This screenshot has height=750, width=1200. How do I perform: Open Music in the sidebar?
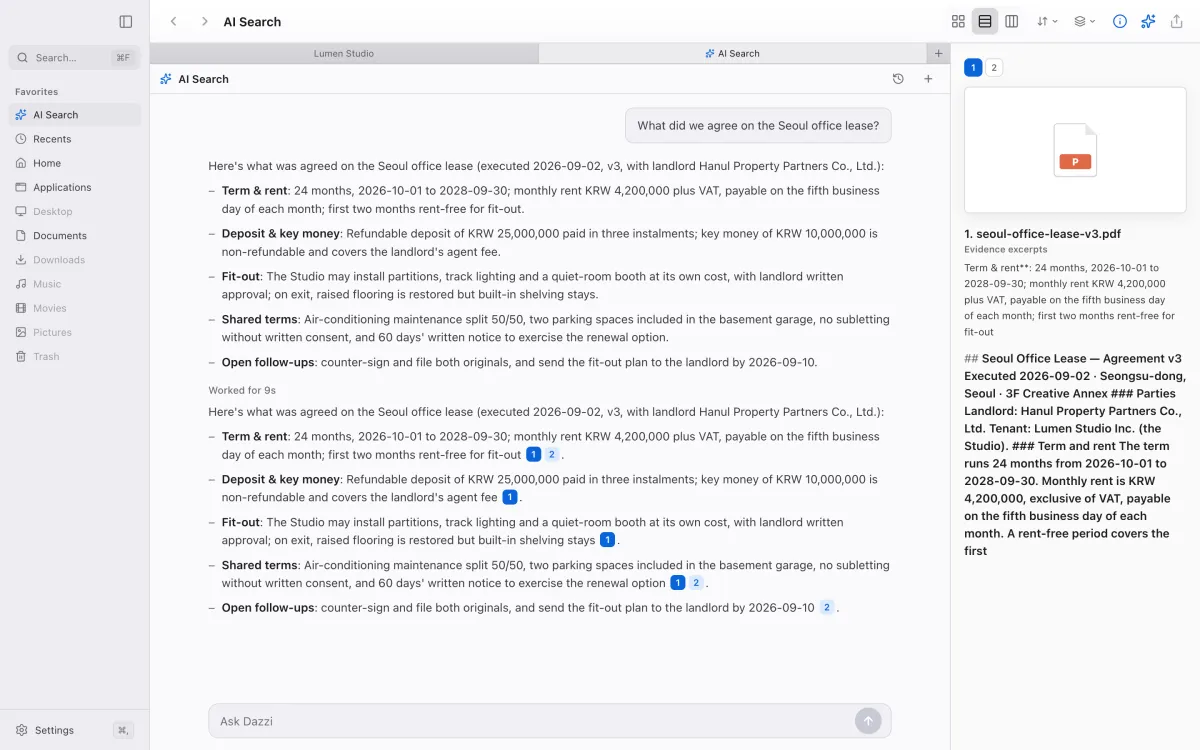75,284
